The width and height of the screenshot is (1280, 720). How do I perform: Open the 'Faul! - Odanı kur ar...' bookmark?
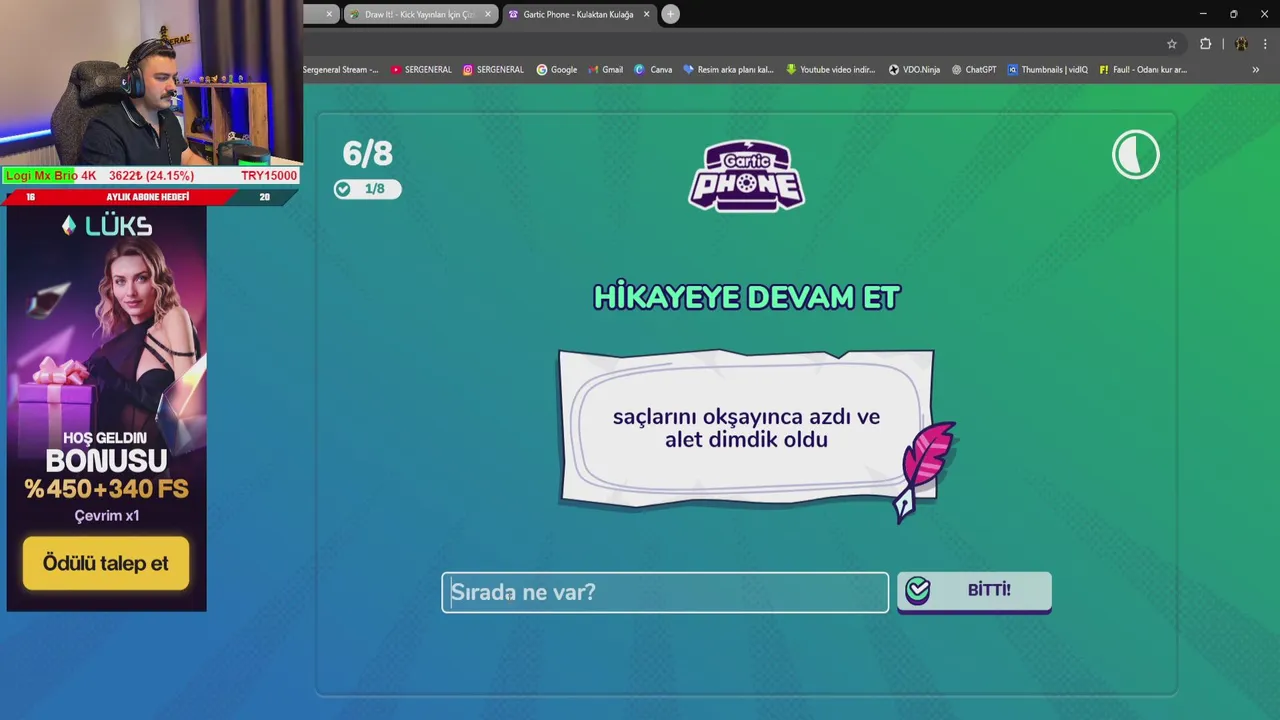[1142, 70]
